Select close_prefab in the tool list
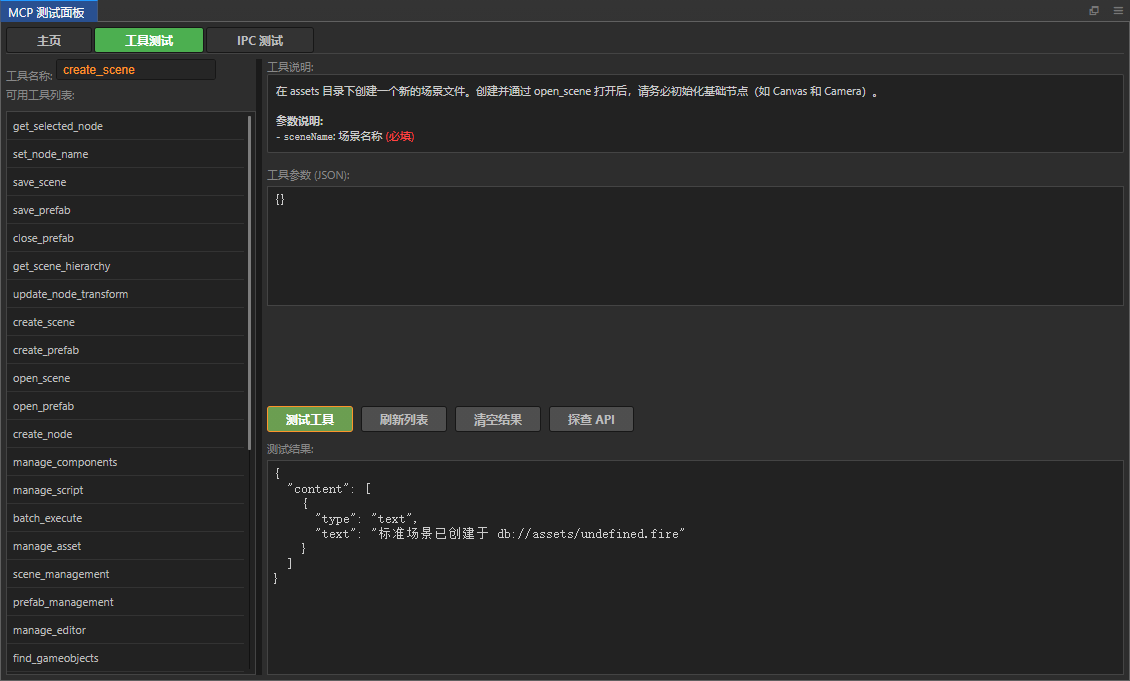This screenshot has width=1130, height=681. tap(125, 239)
